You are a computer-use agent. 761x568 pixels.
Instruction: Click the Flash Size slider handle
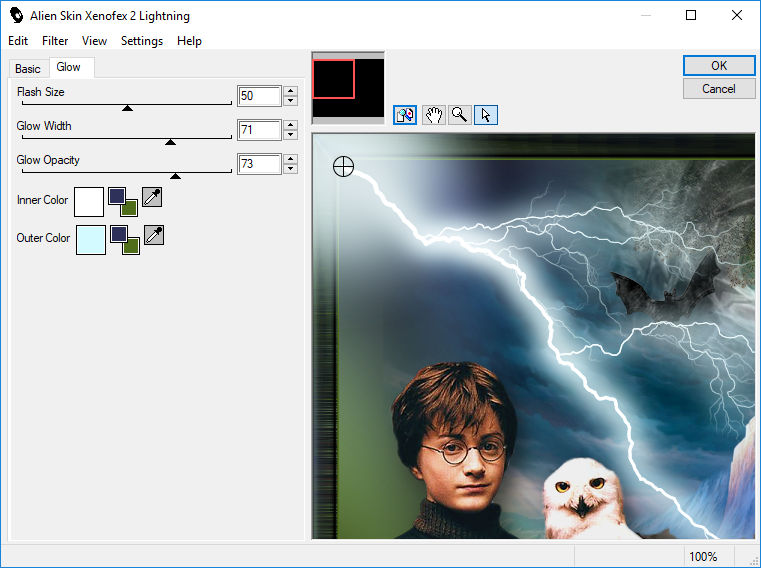click(127, 108)
